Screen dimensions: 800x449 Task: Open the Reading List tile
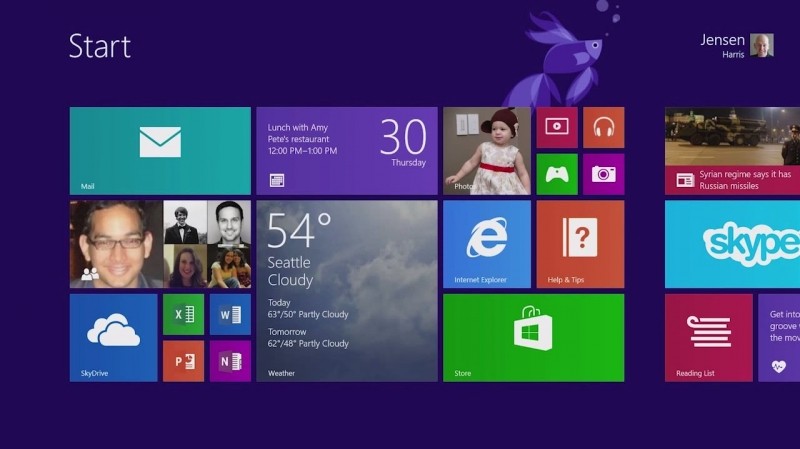tap(709, 337)
